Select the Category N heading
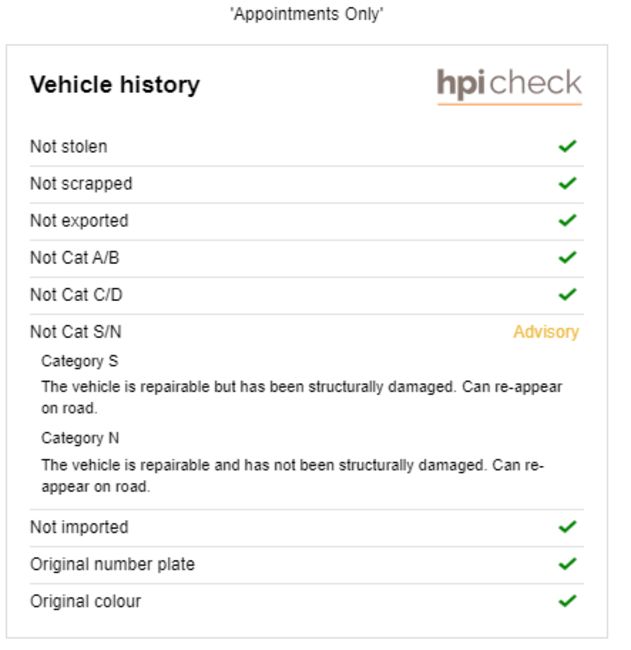Viewport: 631px width, 650px height. pos(80,438)
